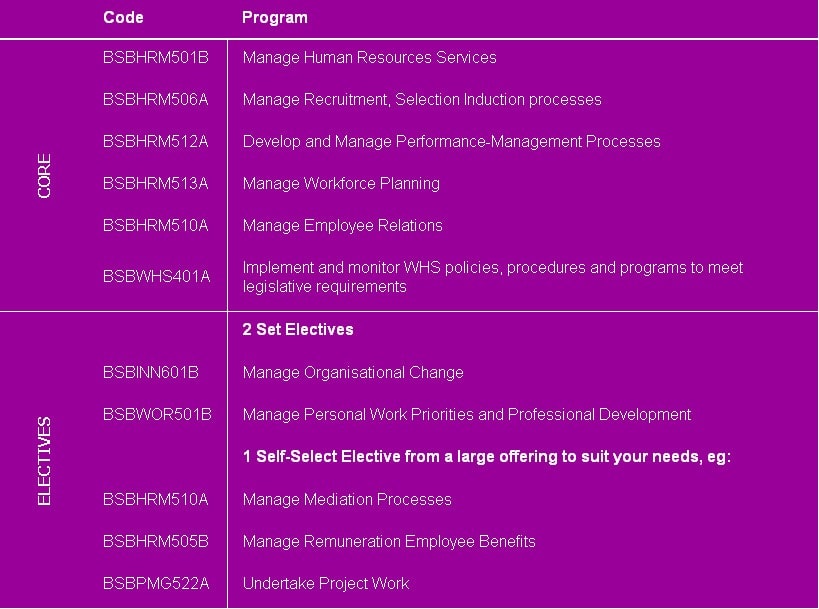Screen dimensions: 819x609
Task: Click the BSBWOR501B course code
Action: pos(157,415)
